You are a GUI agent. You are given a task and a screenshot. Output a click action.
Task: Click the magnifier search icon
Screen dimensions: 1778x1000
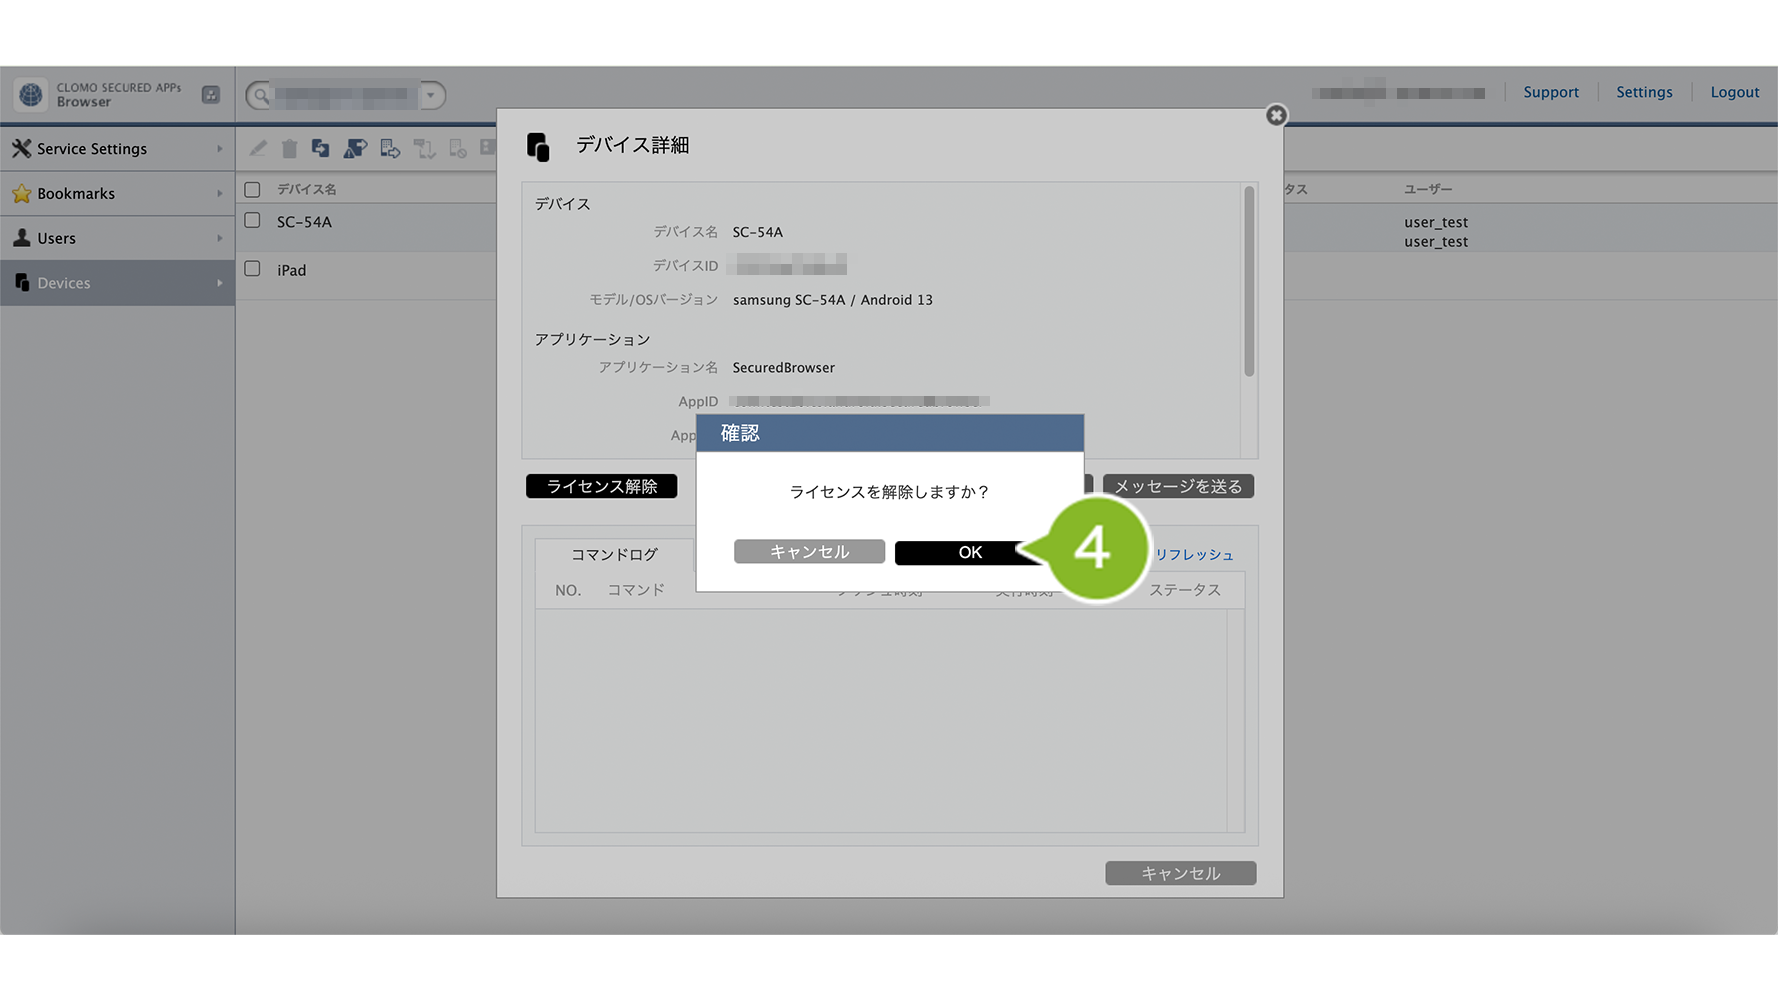tap(261, 96)
